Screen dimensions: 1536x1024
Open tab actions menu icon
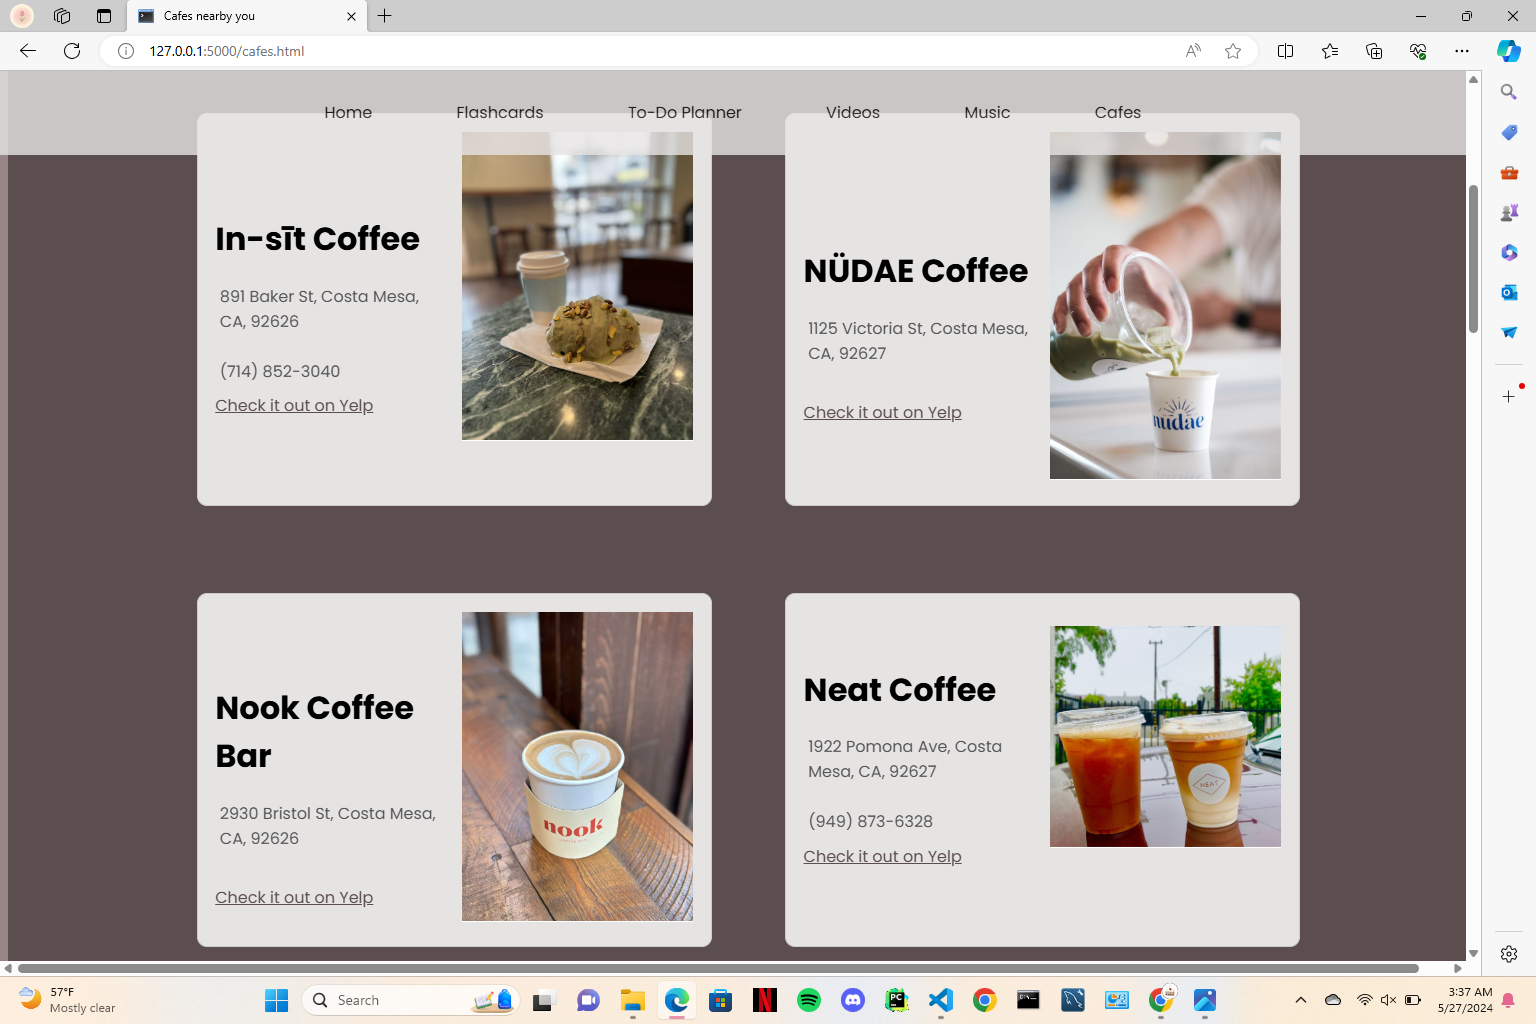pyautogui.click(x=104, y=16)
